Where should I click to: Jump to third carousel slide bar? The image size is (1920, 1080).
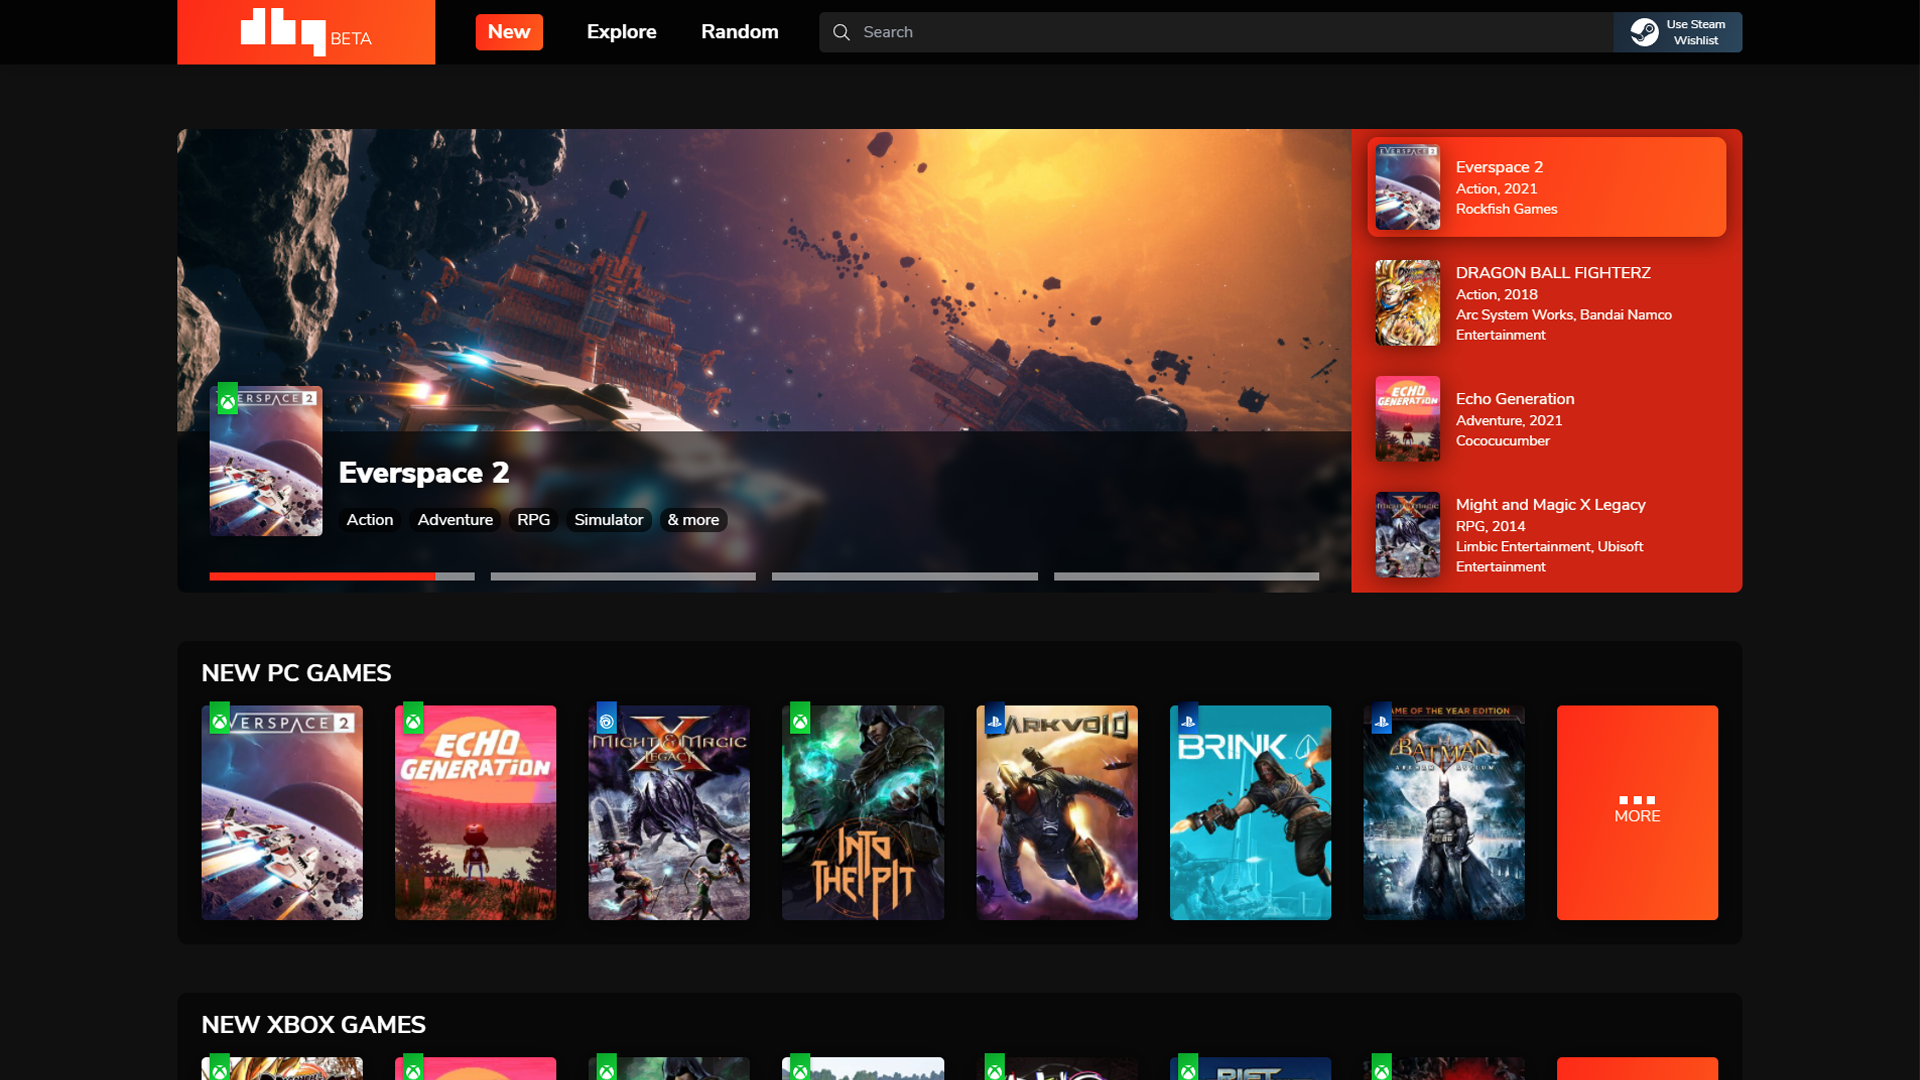(x=905, y=577)
